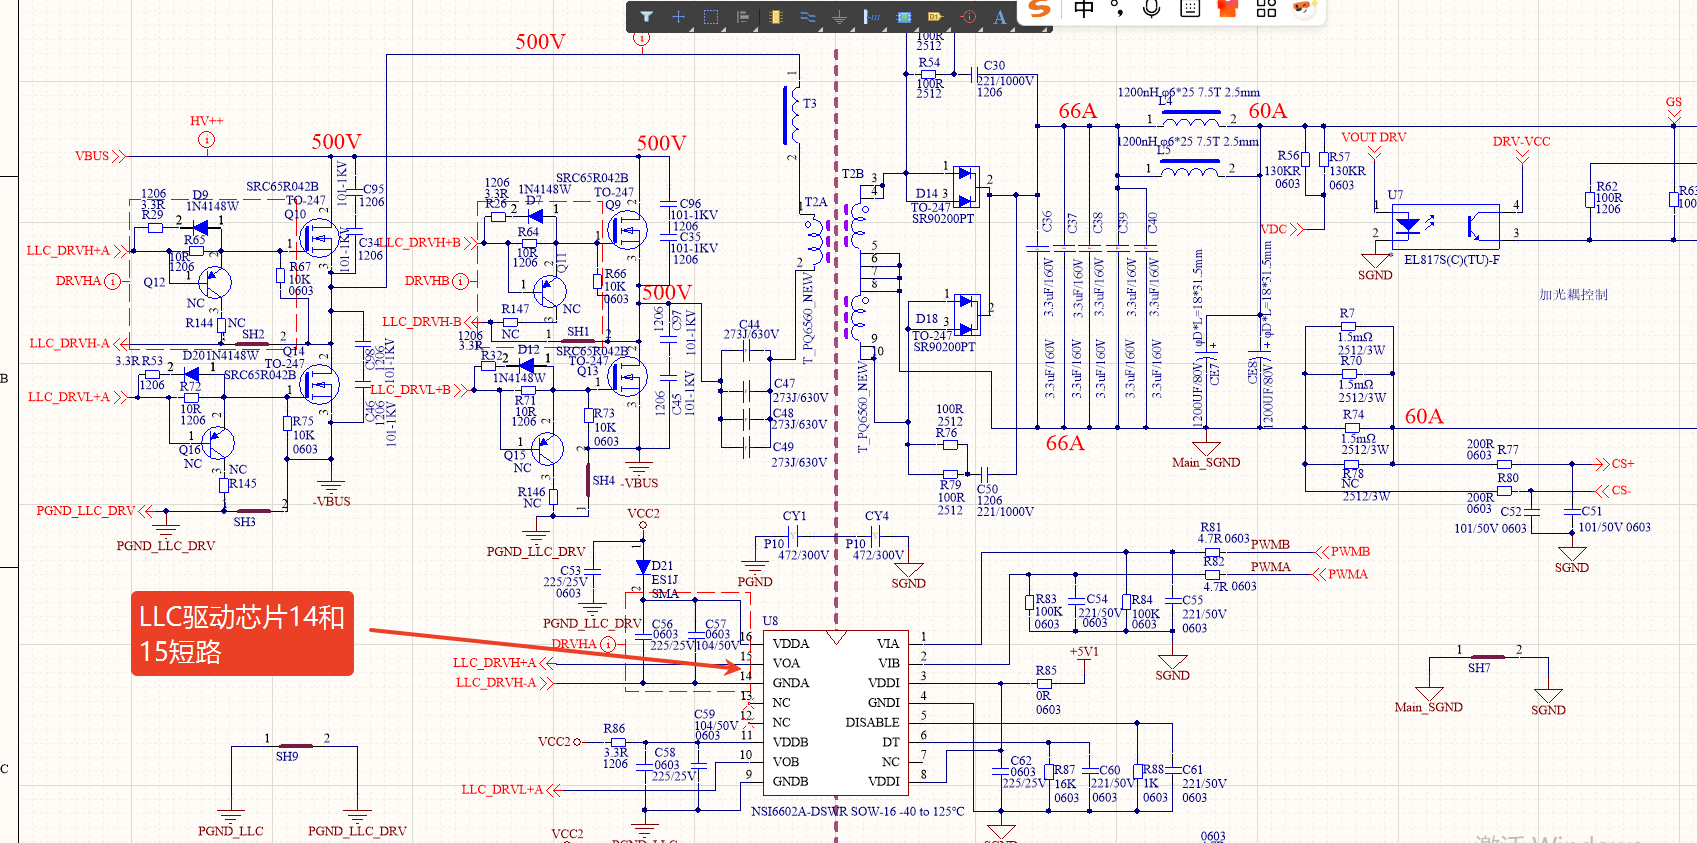Select the Place Wire tool
The height and width of the screenshot is (843, 1697).
click(808, 16)
